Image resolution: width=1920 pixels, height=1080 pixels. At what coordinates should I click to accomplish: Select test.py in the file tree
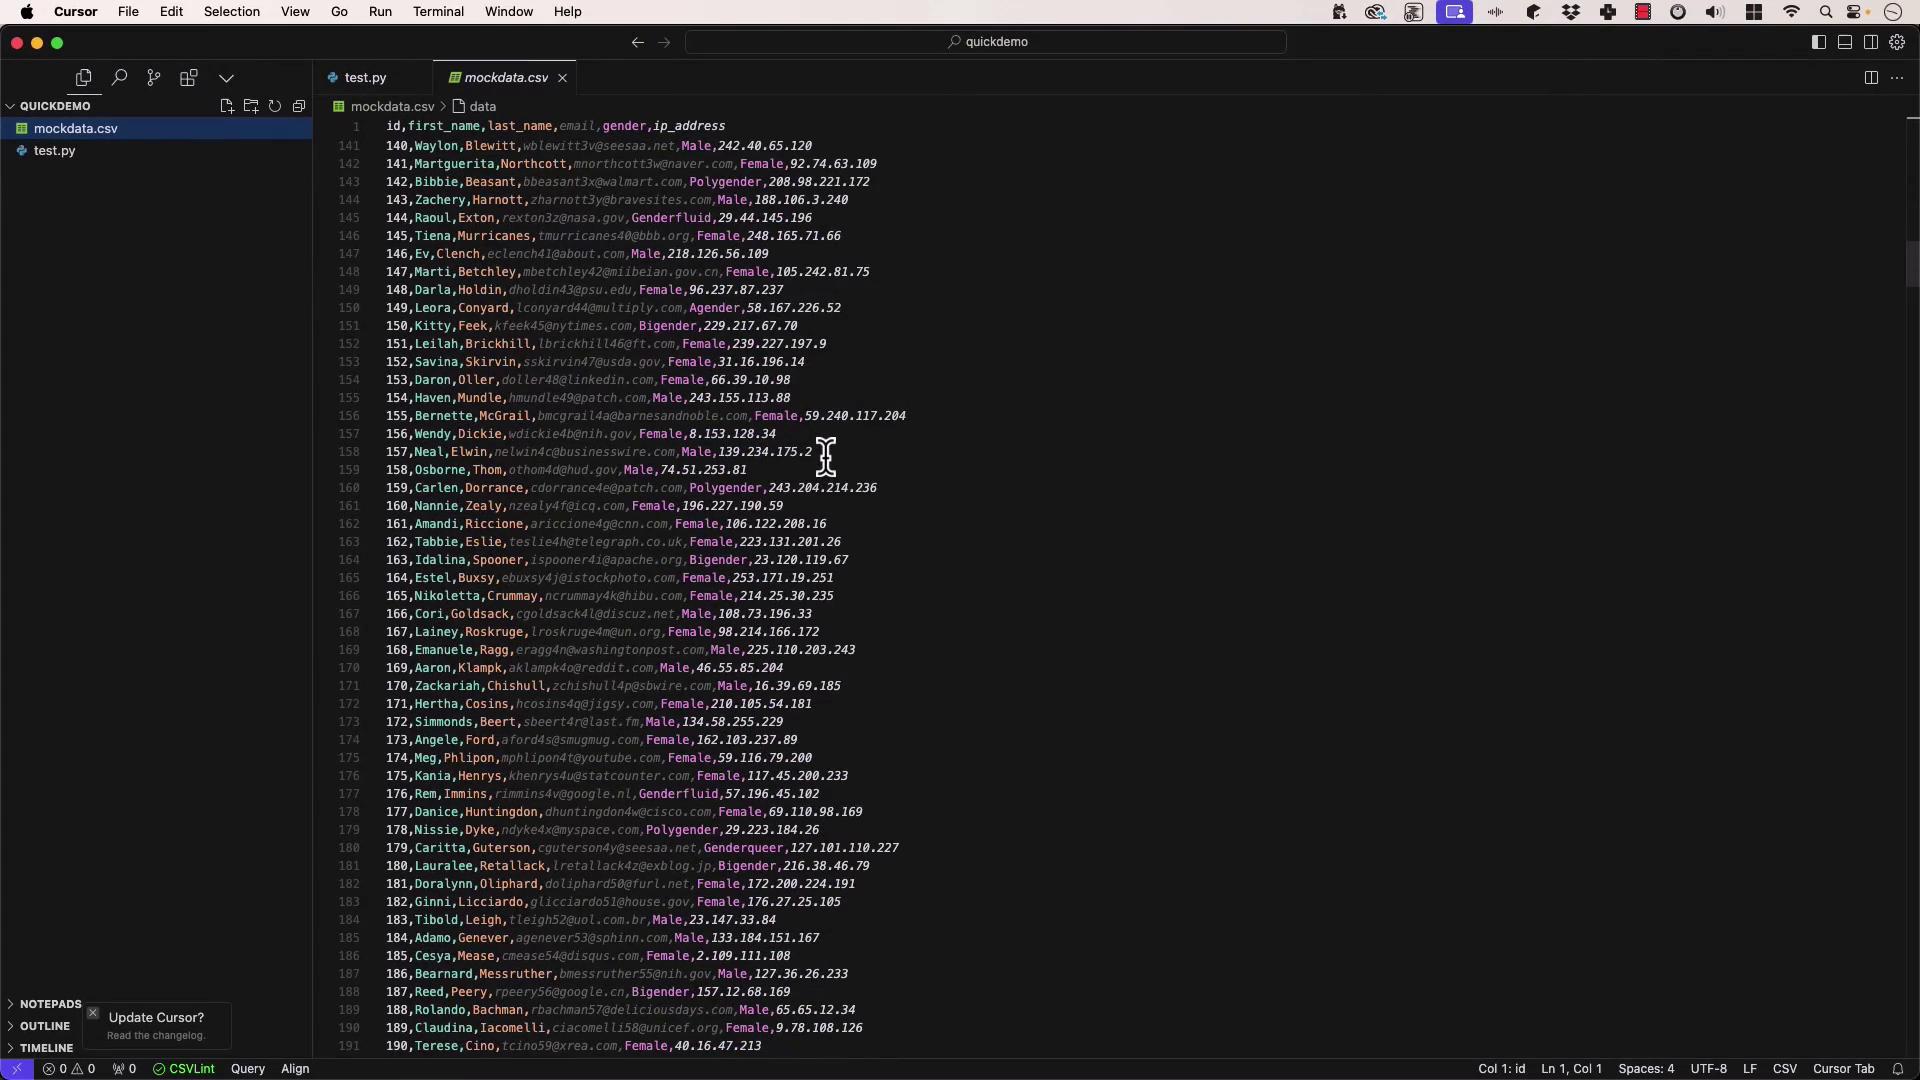point(54,151)
